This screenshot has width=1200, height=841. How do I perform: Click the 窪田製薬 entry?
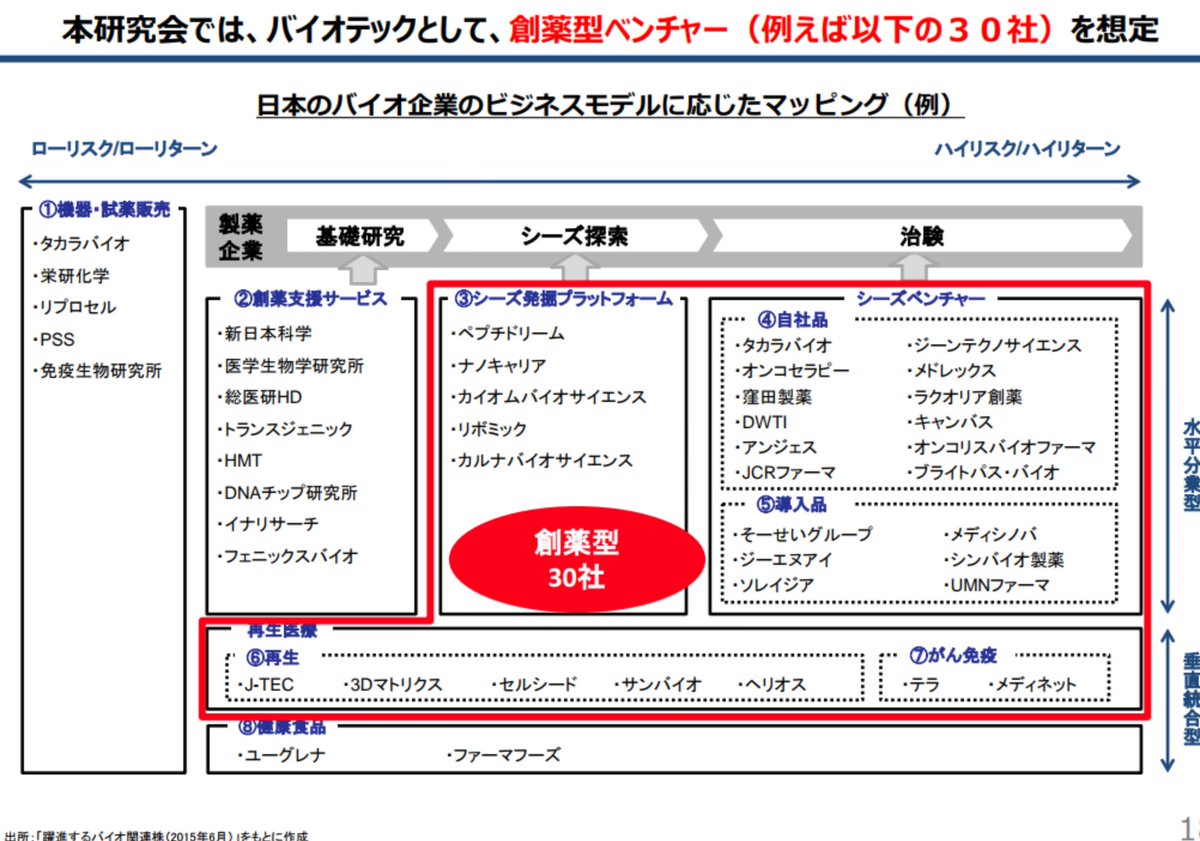tap(772, 397)
